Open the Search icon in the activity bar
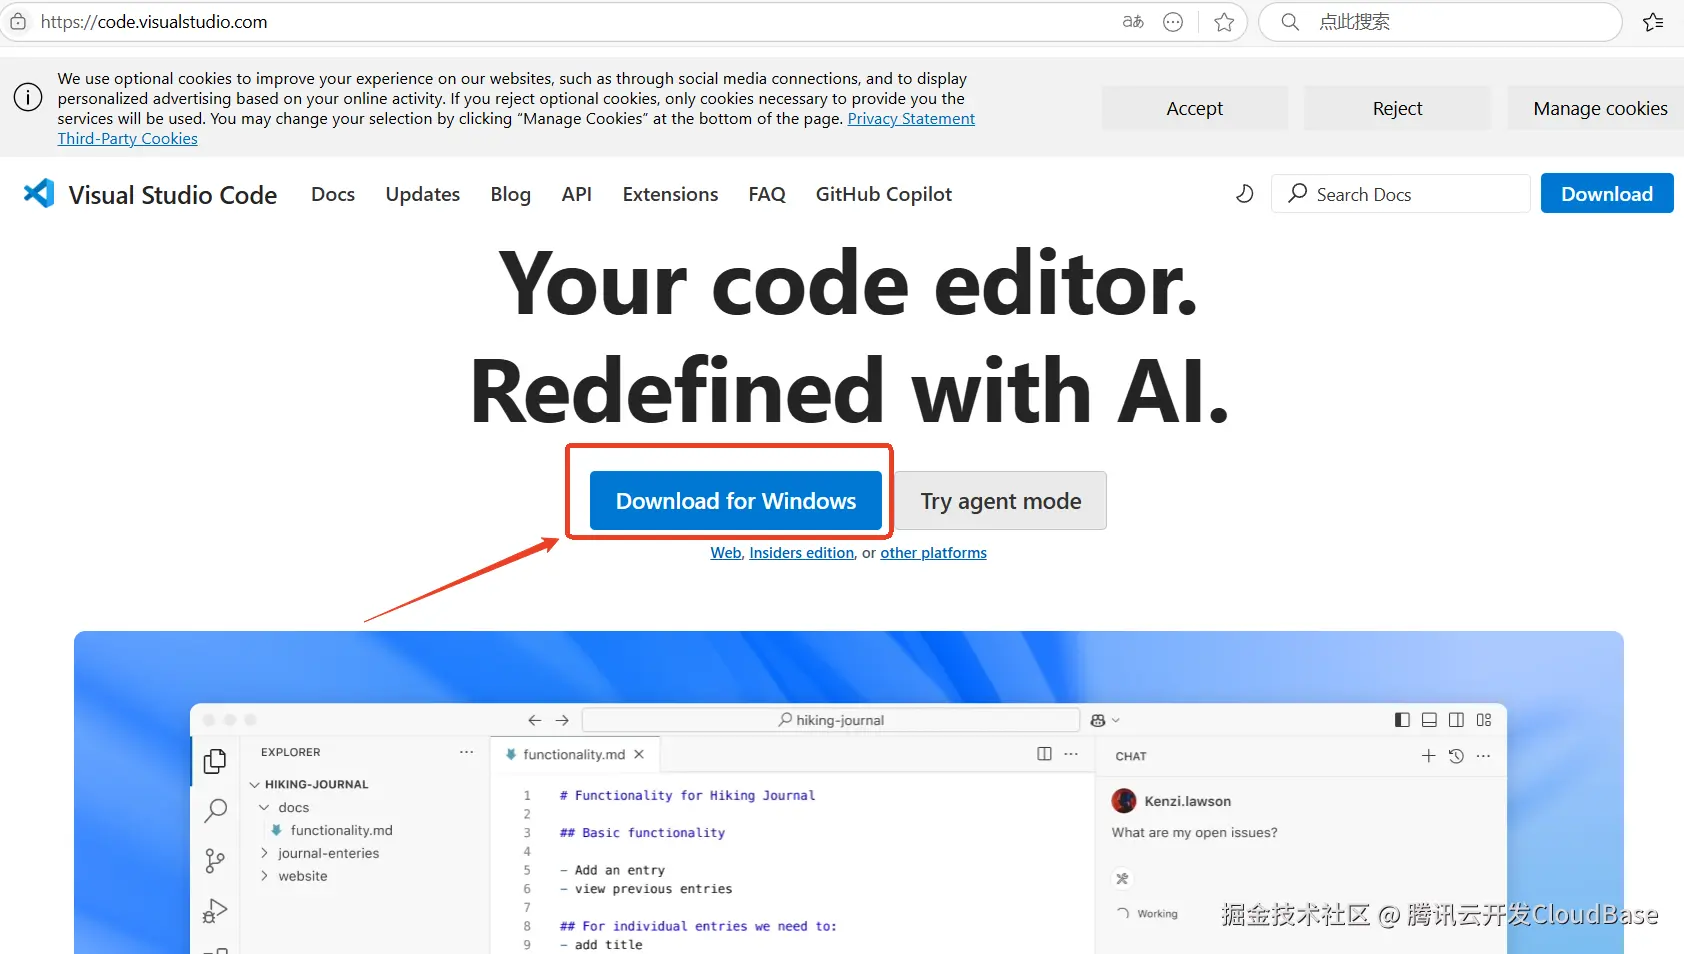Screen dimensions: 1684x954 215,810
